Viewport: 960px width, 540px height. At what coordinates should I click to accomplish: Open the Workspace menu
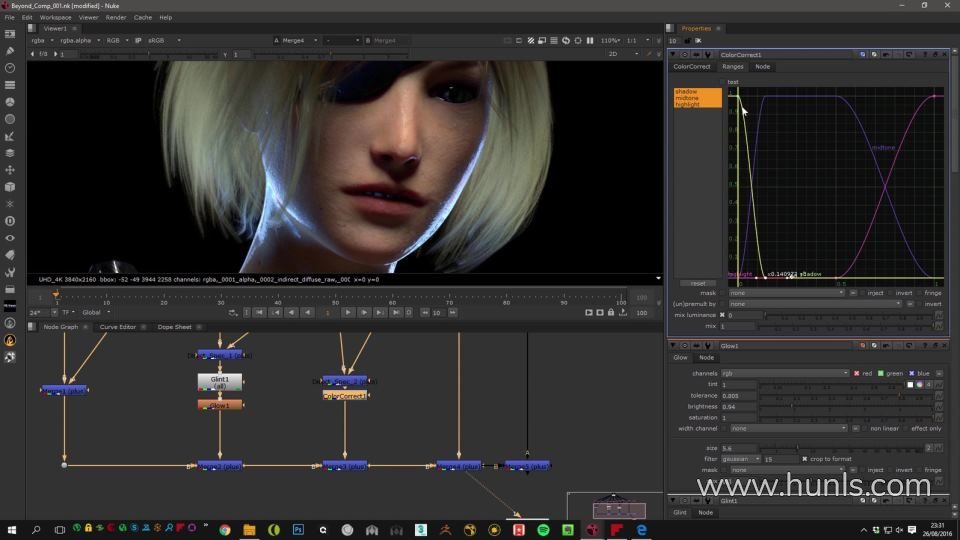[55, 17]
